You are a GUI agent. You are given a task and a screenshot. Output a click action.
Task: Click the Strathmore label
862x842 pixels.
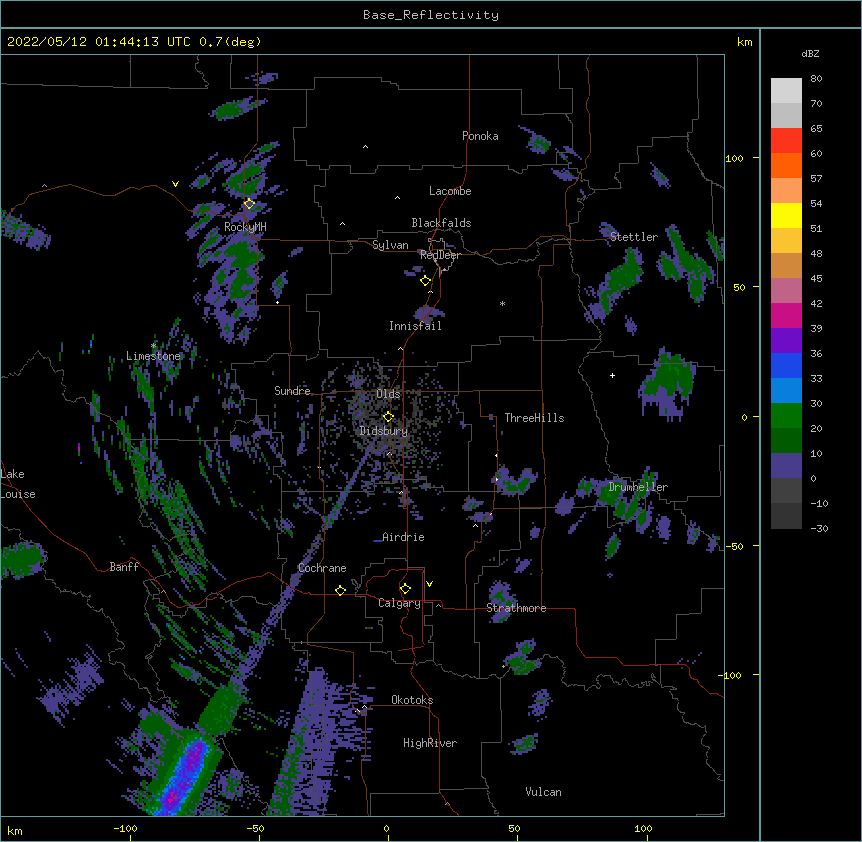click(516, 608)
